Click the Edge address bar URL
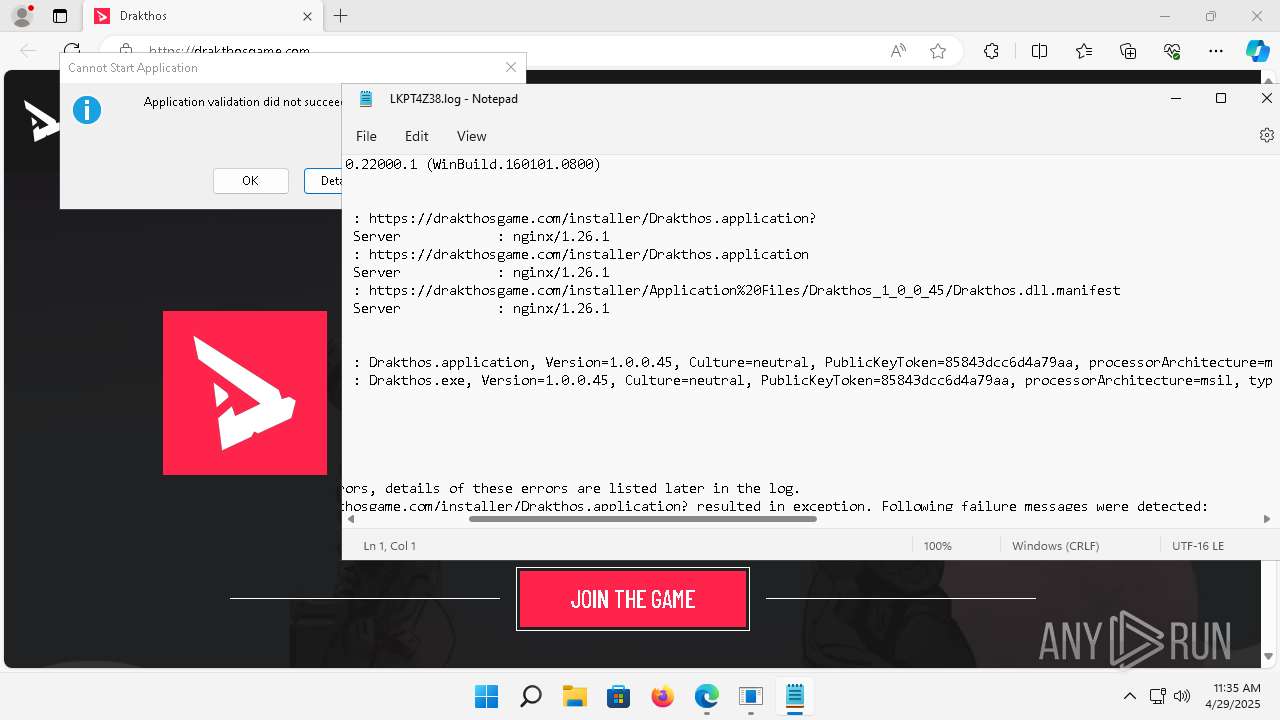This screenshot has height=720, width=1280. coord(229,50)
